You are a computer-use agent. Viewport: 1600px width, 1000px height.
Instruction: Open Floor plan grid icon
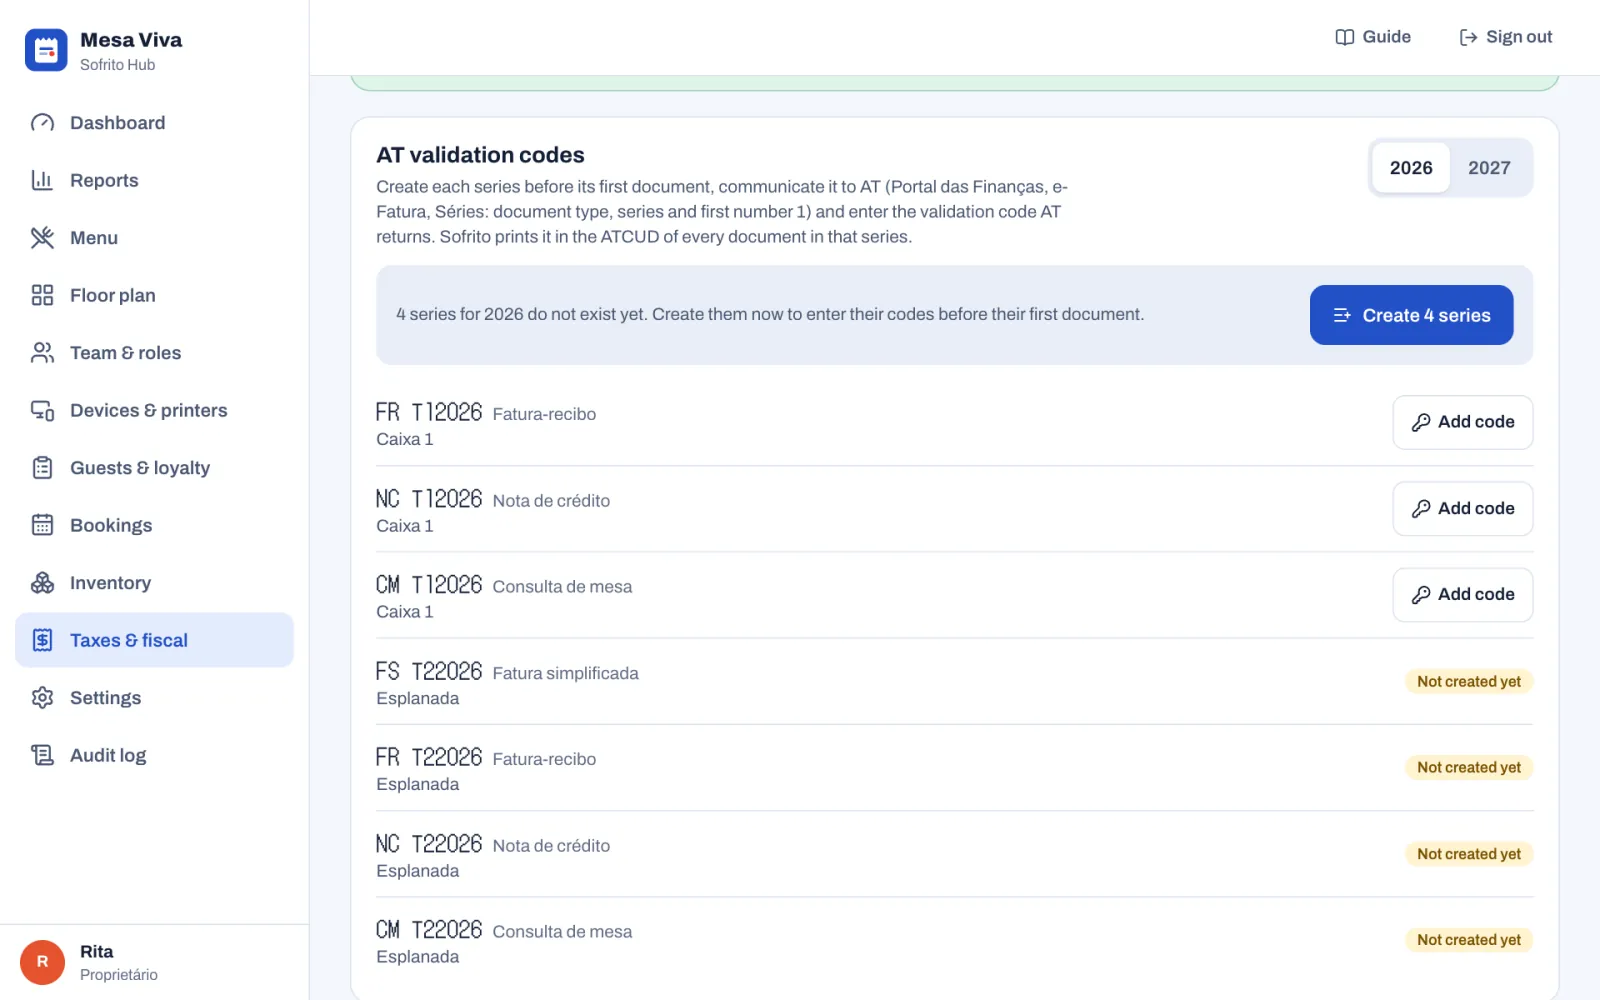[x=42, y=295]
